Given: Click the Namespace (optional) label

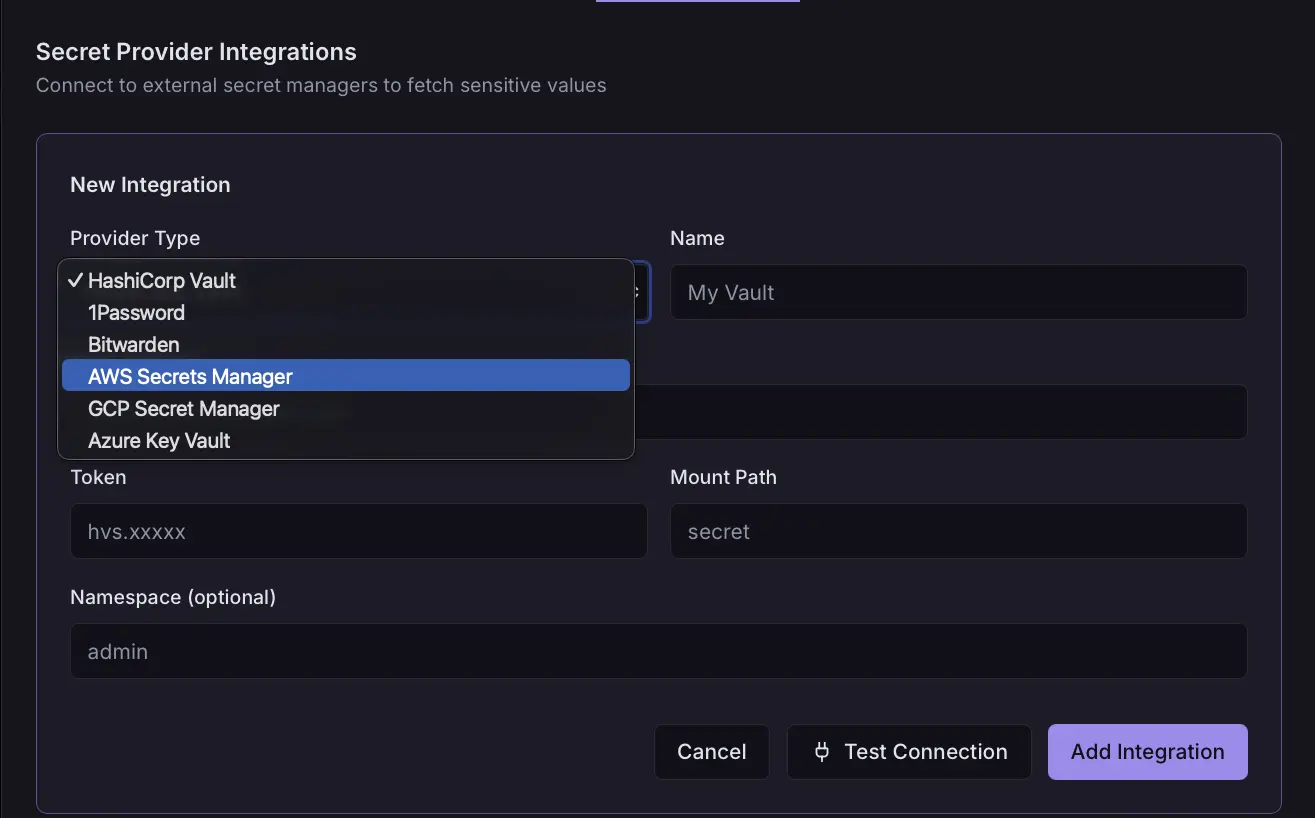Looking at the screenshot, I should click(173, 597).
